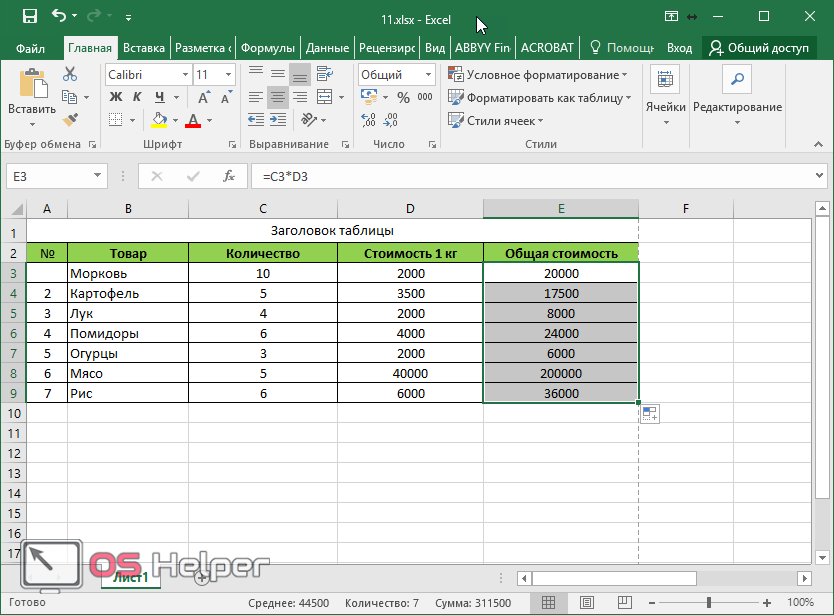Click the Save icon in title bar
The height and width of the screenshot is (615, 834).
[29, 16]
